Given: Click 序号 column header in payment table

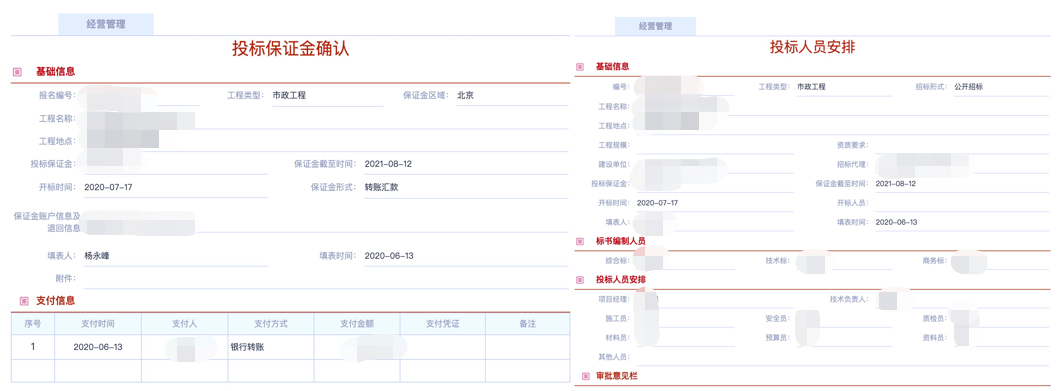Looking at the screenshot, I should tap(33, 324).
